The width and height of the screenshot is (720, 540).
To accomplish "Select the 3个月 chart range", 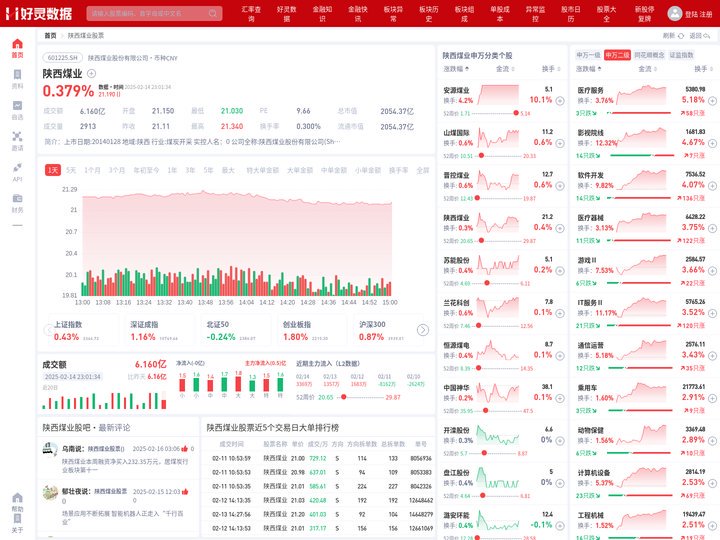I will click(x=117, y=170).
